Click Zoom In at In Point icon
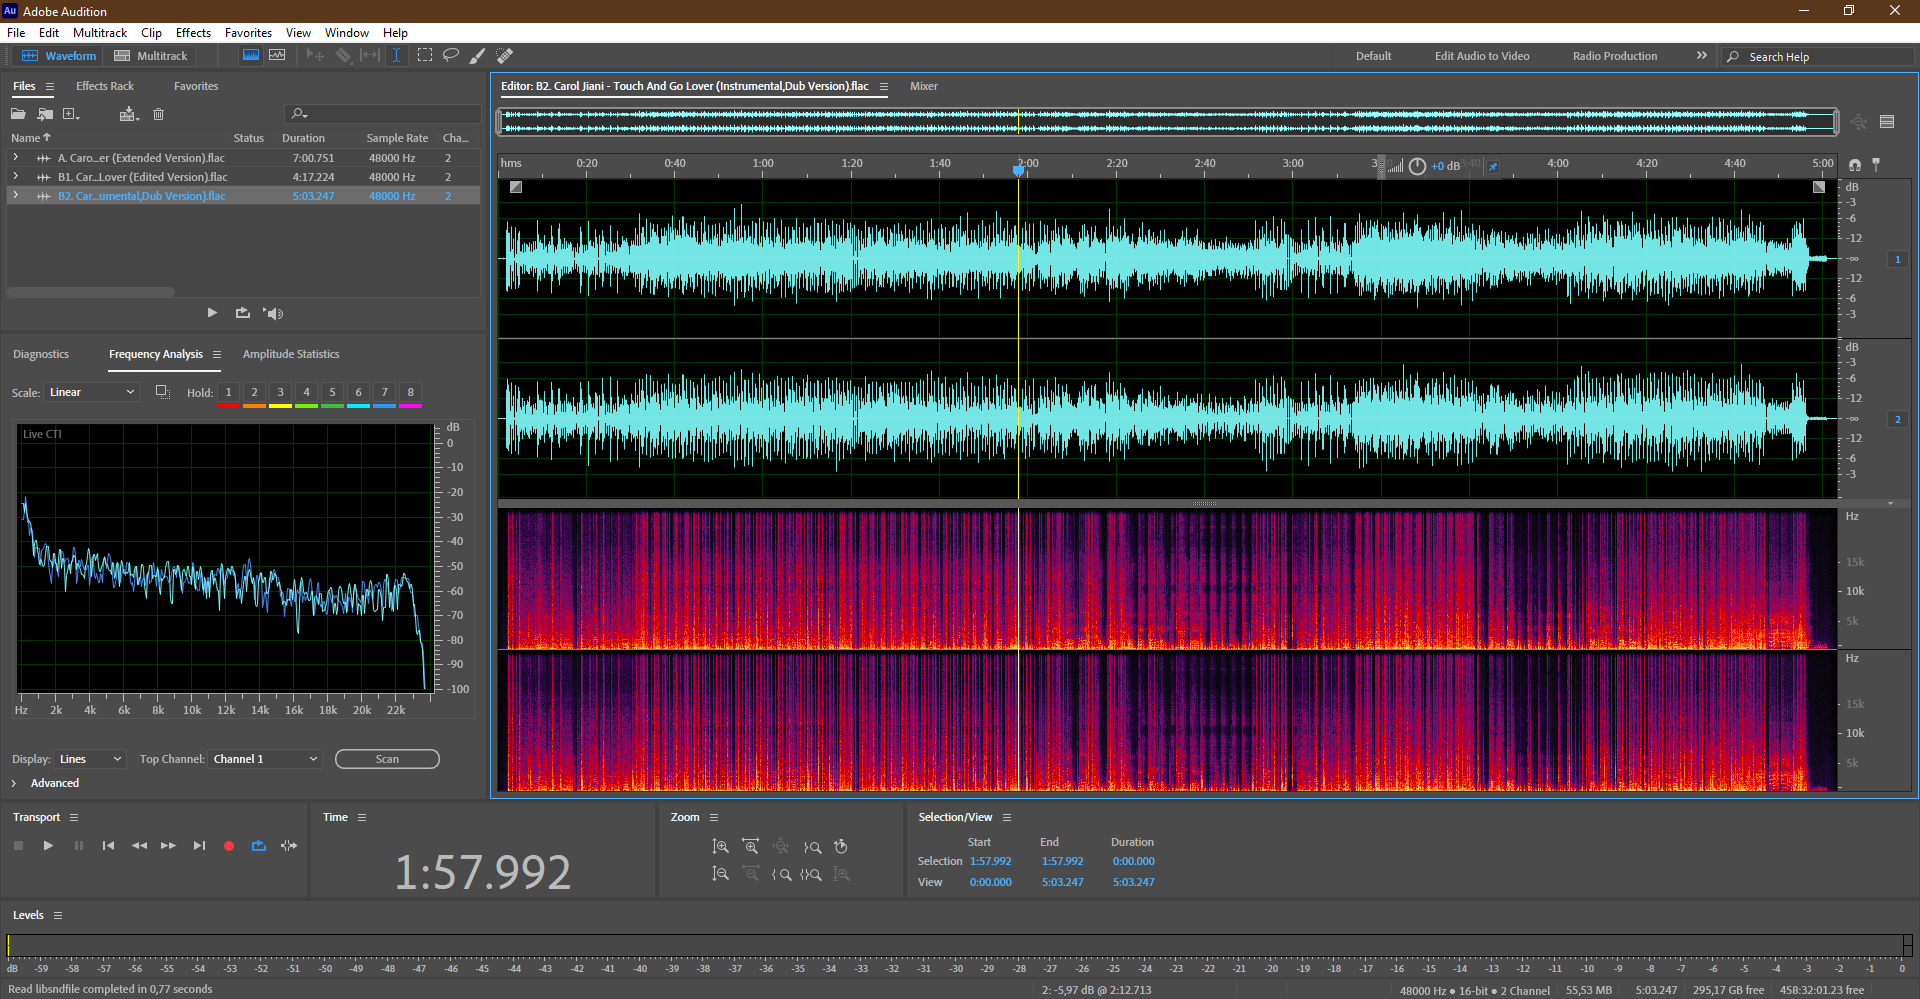This screenshot has height=999, width=1920. tap(781, 874)
